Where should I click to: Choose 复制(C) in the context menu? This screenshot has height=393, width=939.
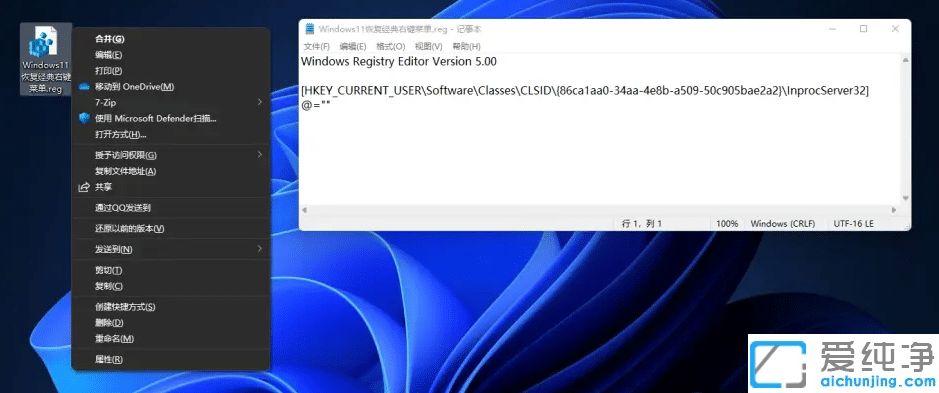tap(171, 286)
